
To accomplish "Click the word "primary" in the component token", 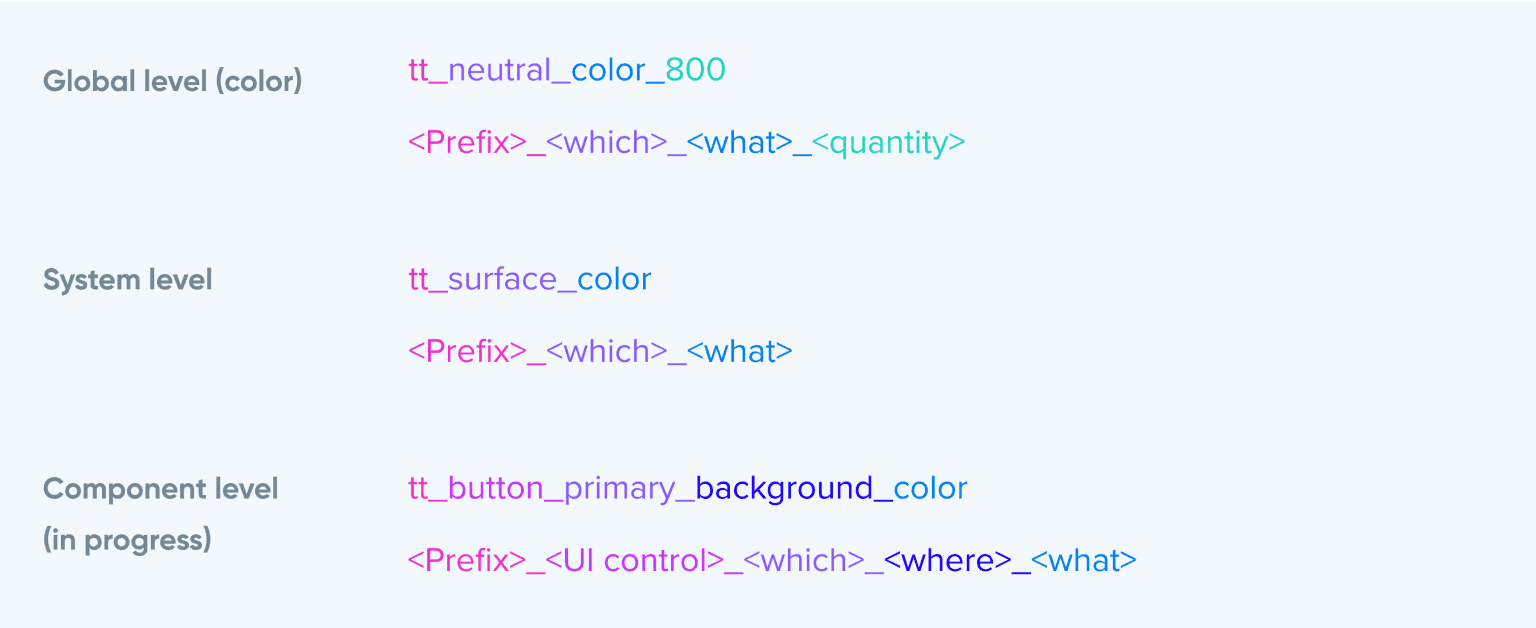I will pyautogui.click(x=620, y=489).
